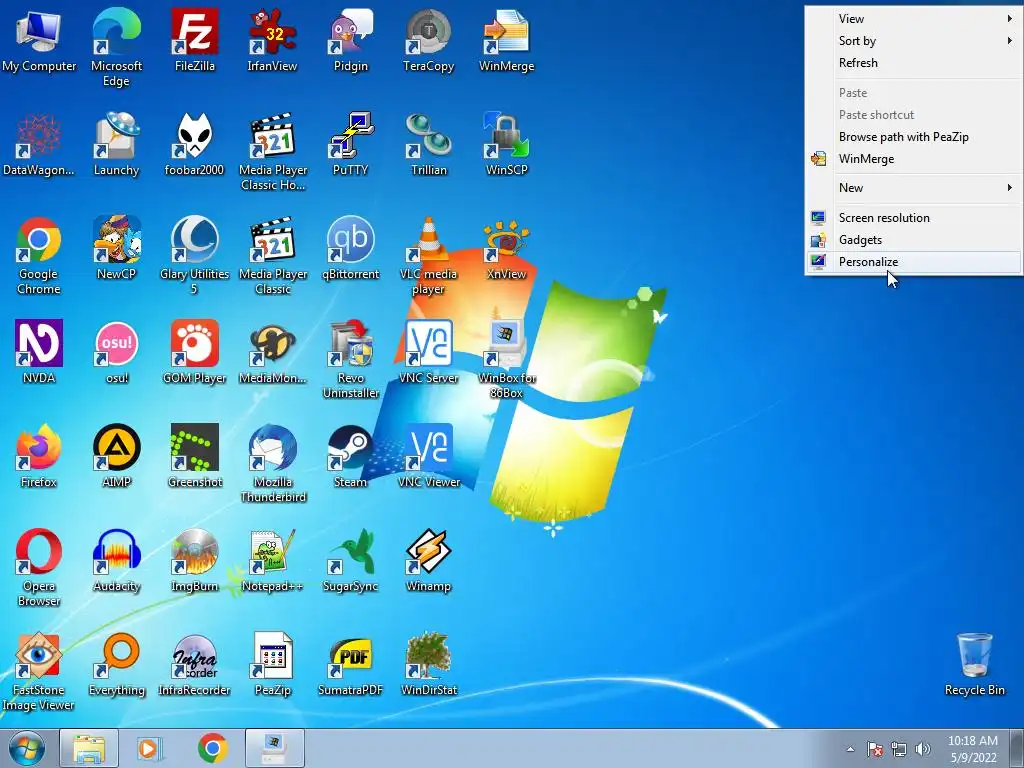Open FileZilla desktop shortcut
The image size is (1024, 768).
[195, 40]
